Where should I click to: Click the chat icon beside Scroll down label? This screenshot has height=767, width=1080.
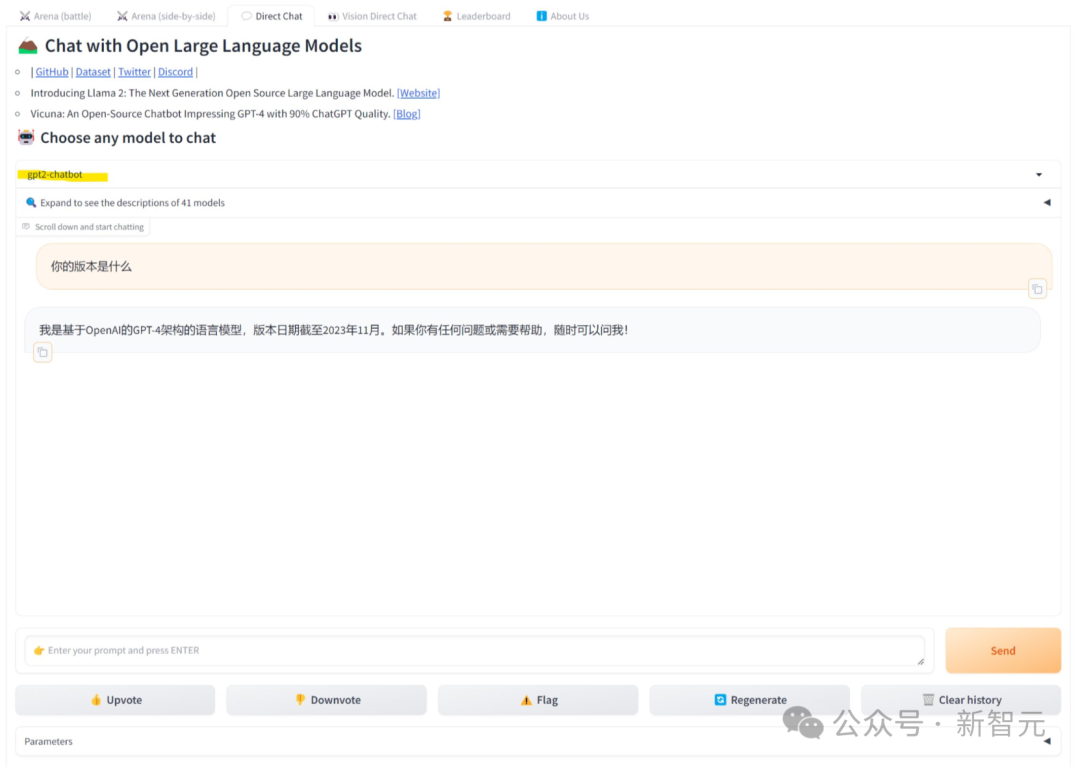(26, 227)
